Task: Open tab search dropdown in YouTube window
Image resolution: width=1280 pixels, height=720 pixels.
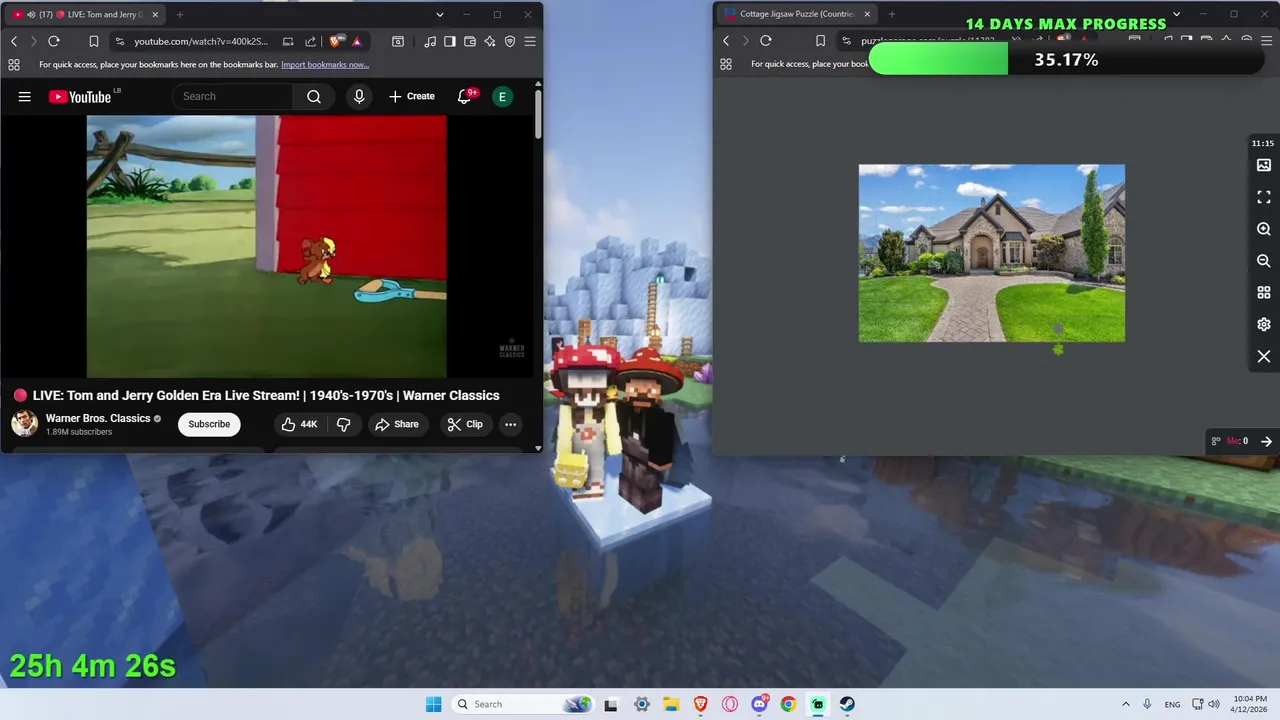Action: tap(439, 15)
